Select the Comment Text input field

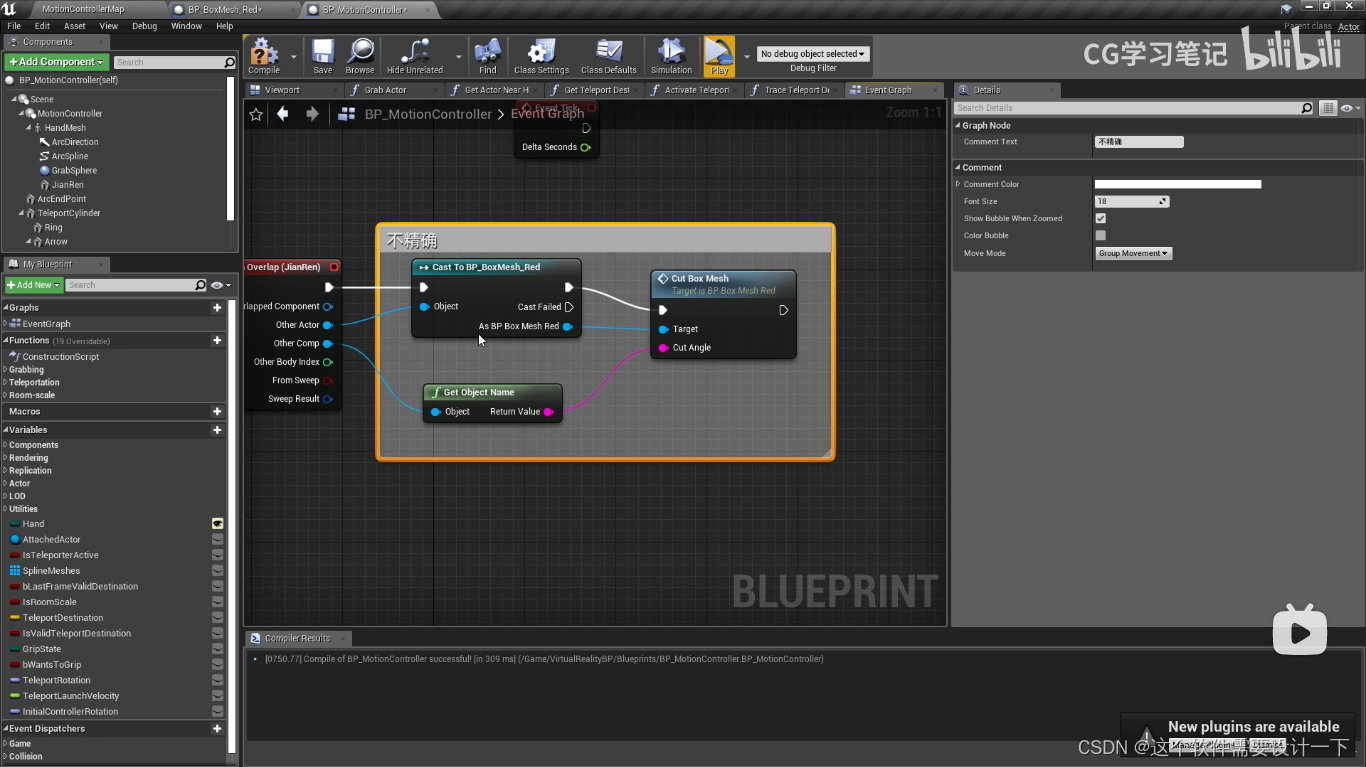coord(1139,142)
